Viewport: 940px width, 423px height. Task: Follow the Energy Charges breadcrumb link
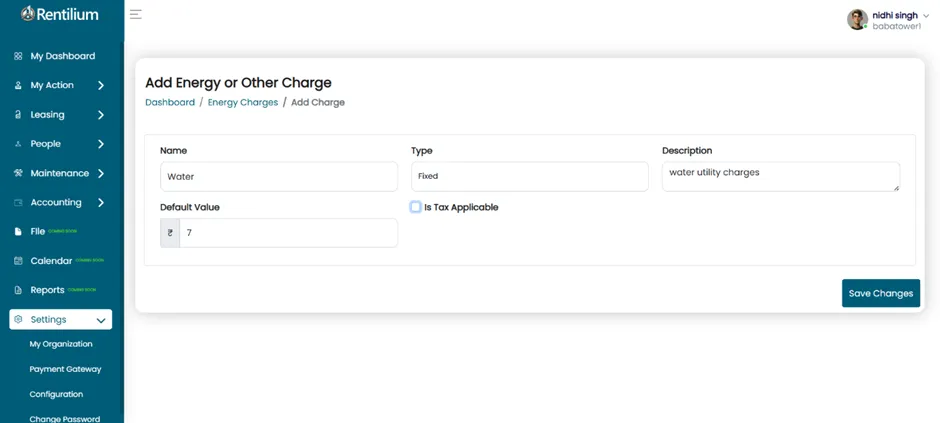pyautogui.click(x=243, y=102)
